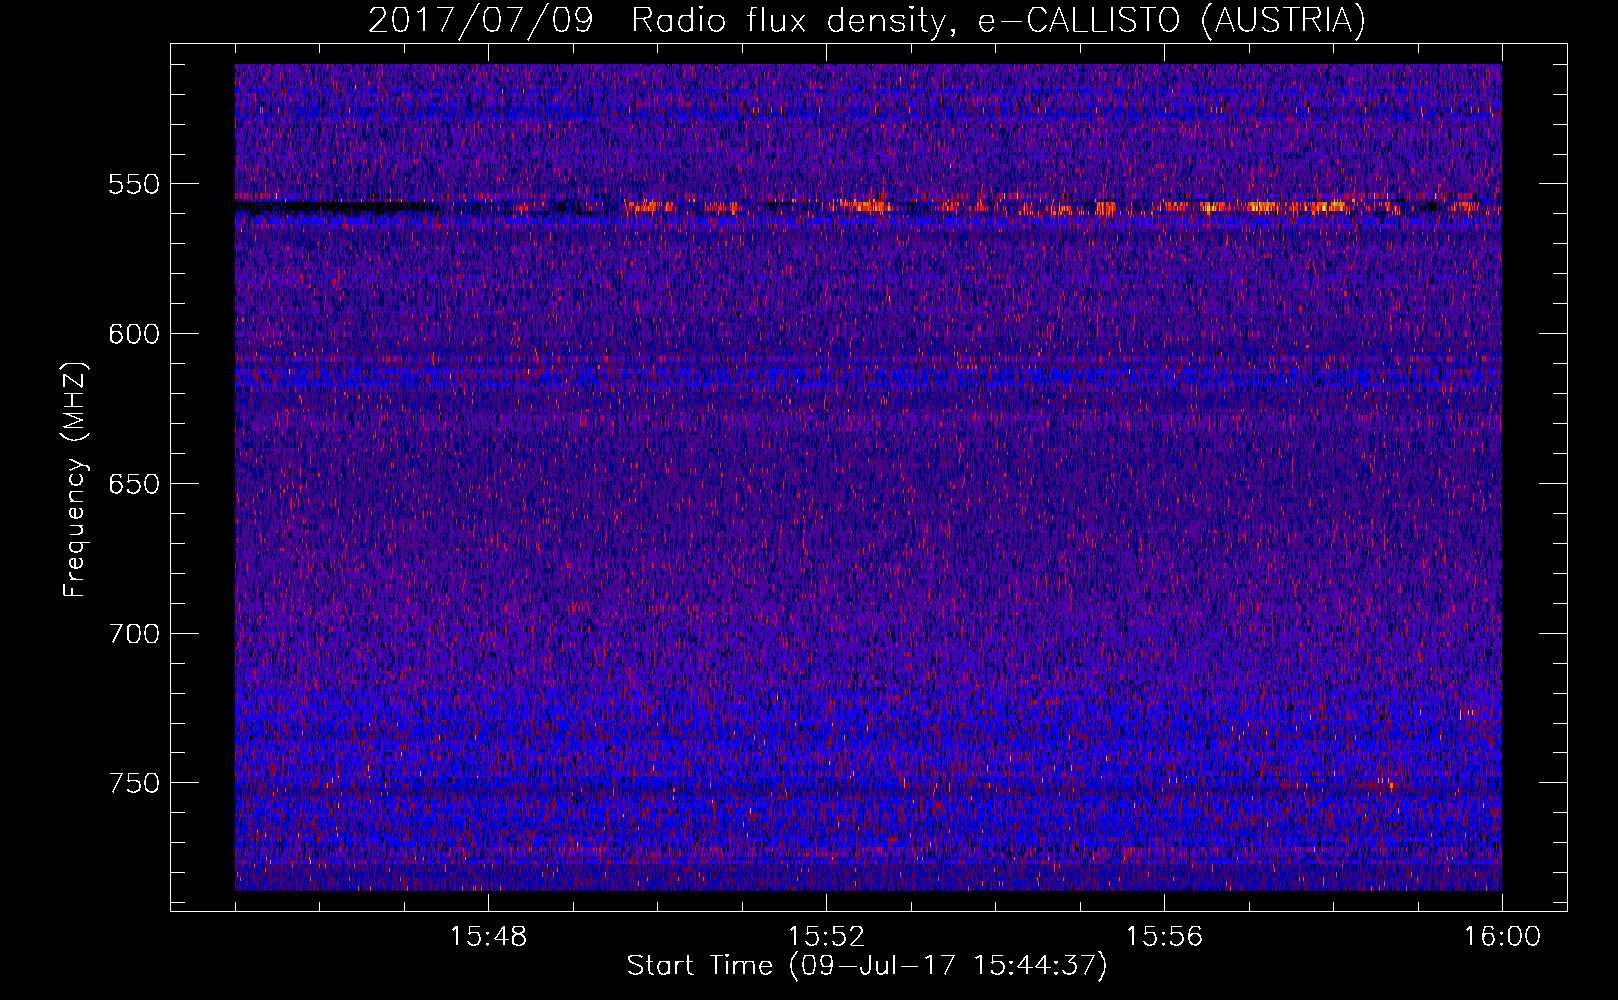Click the 16:00 time tick label
This screenshot has width=1618, height=1000.
tap(1502, 937)
